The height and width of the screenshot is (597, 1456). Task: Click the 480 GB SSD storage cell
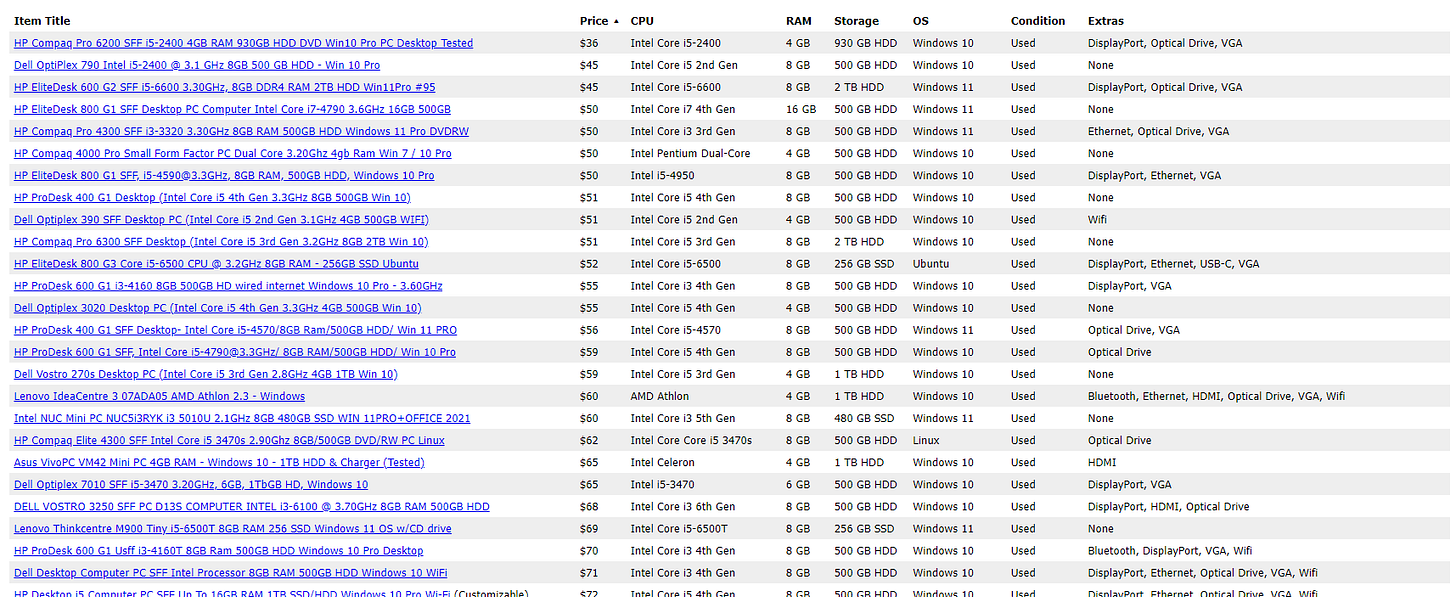point(865,418)
